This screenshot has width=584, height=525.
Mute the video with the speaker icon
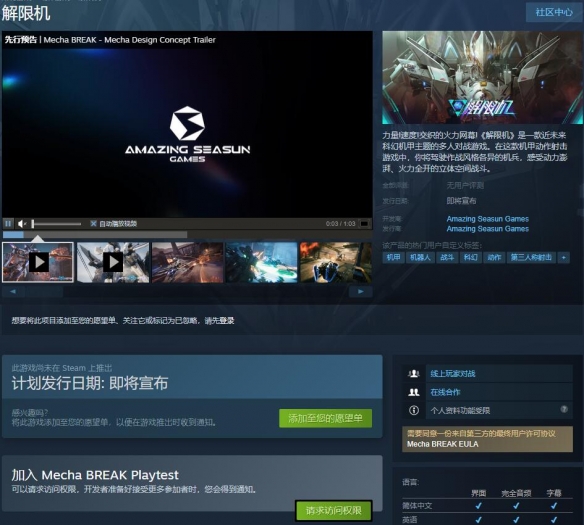click(x=22, y=223)
